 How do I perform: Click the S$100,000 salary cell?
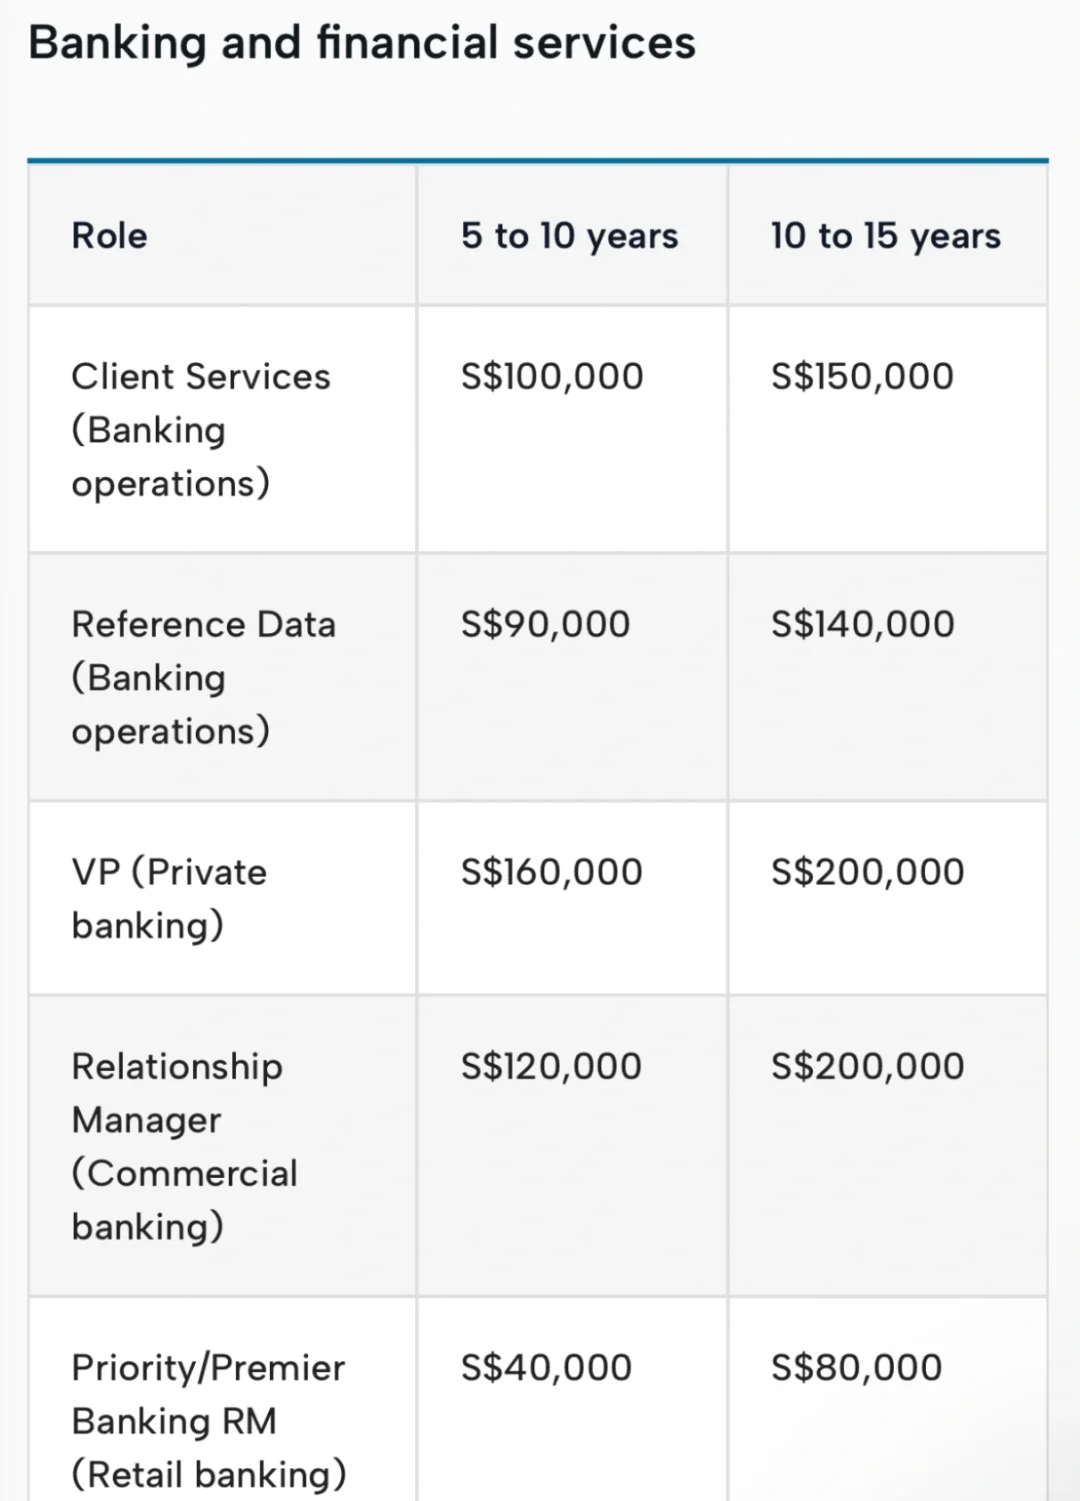click(x=552, y=377)
